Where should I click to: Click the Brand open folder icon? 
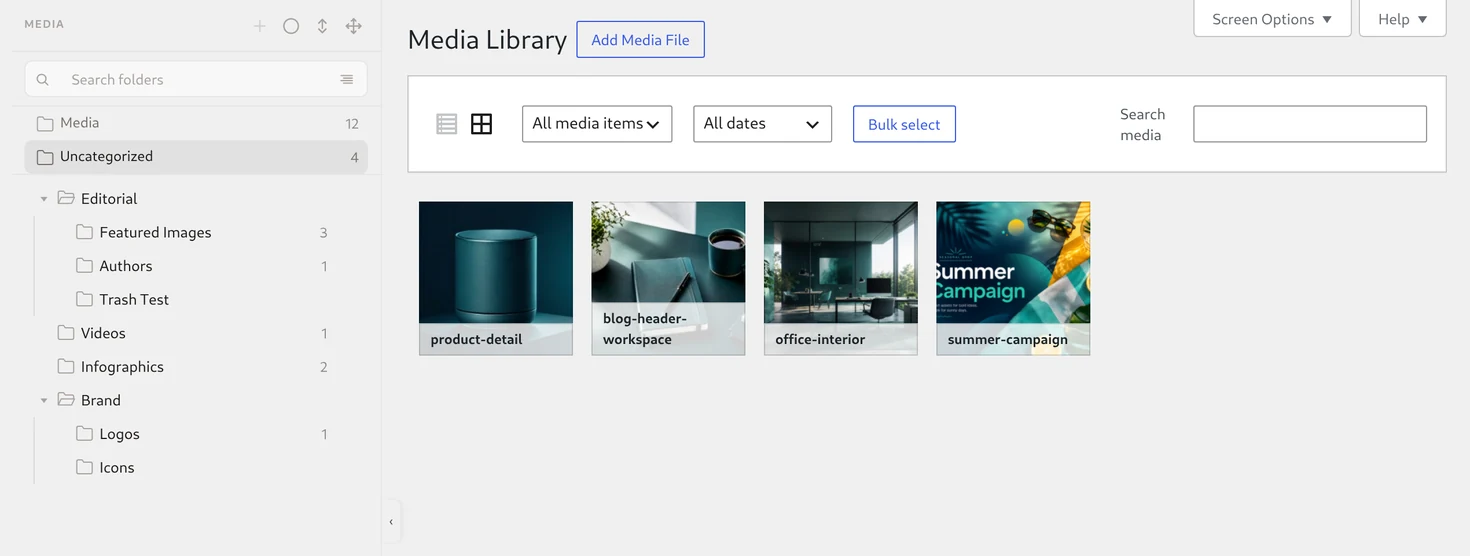pyautogui.click(x=66, y=399)
